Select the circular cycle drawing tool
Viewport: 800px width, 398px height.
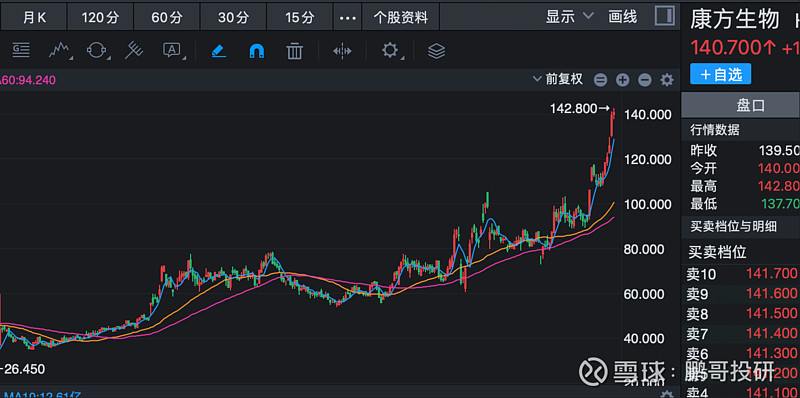click(x=97, y=51)
